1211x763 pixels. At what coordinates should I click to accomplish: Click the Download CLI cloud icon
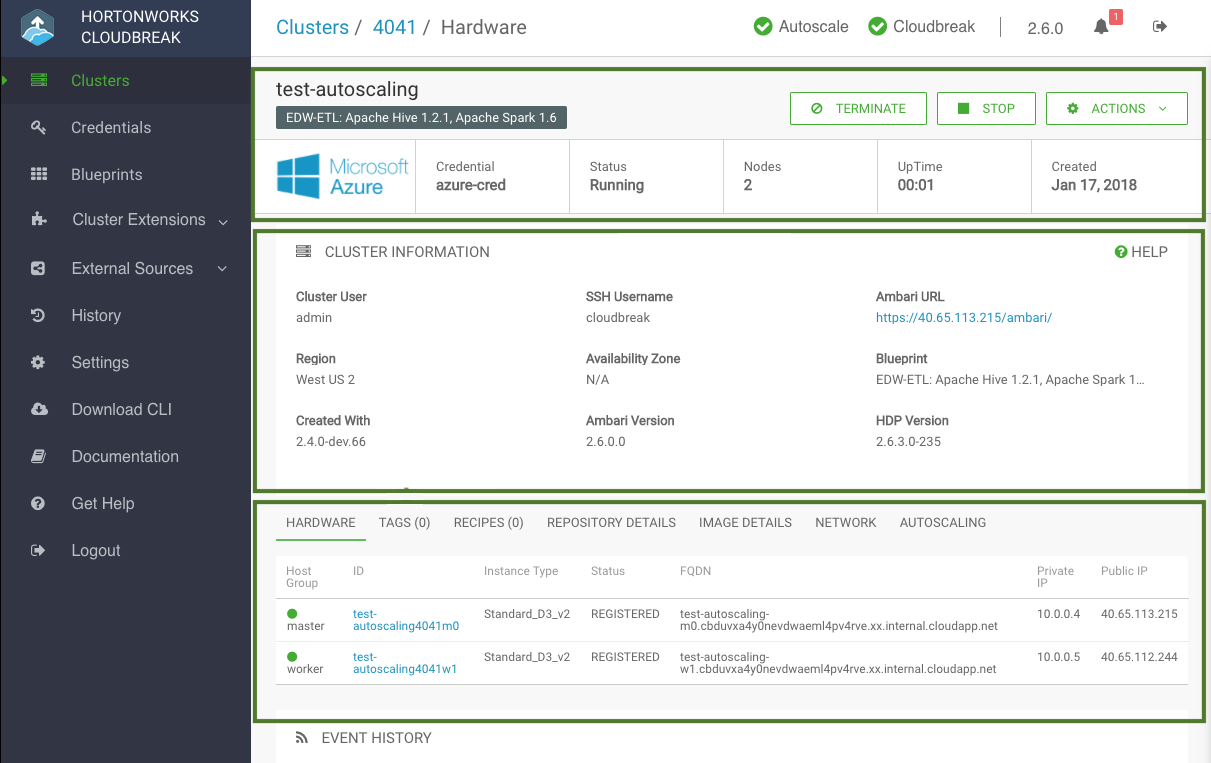(x=39, y=409)
